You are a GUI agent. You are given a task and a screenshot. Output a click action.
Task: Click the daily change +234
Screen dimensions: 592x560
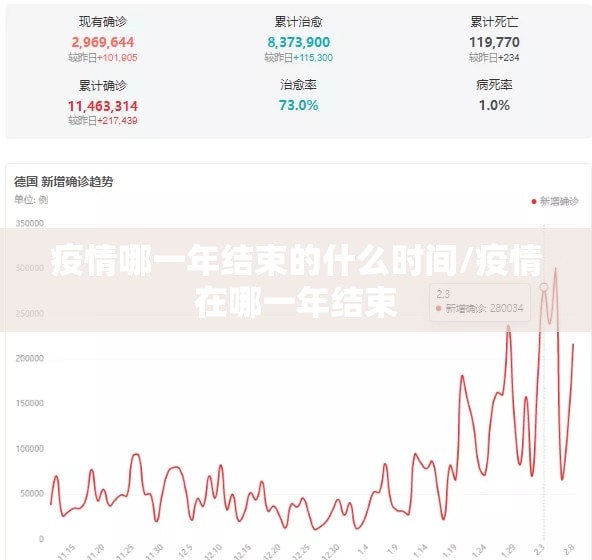pyautogui.click(x=509, y=58)
